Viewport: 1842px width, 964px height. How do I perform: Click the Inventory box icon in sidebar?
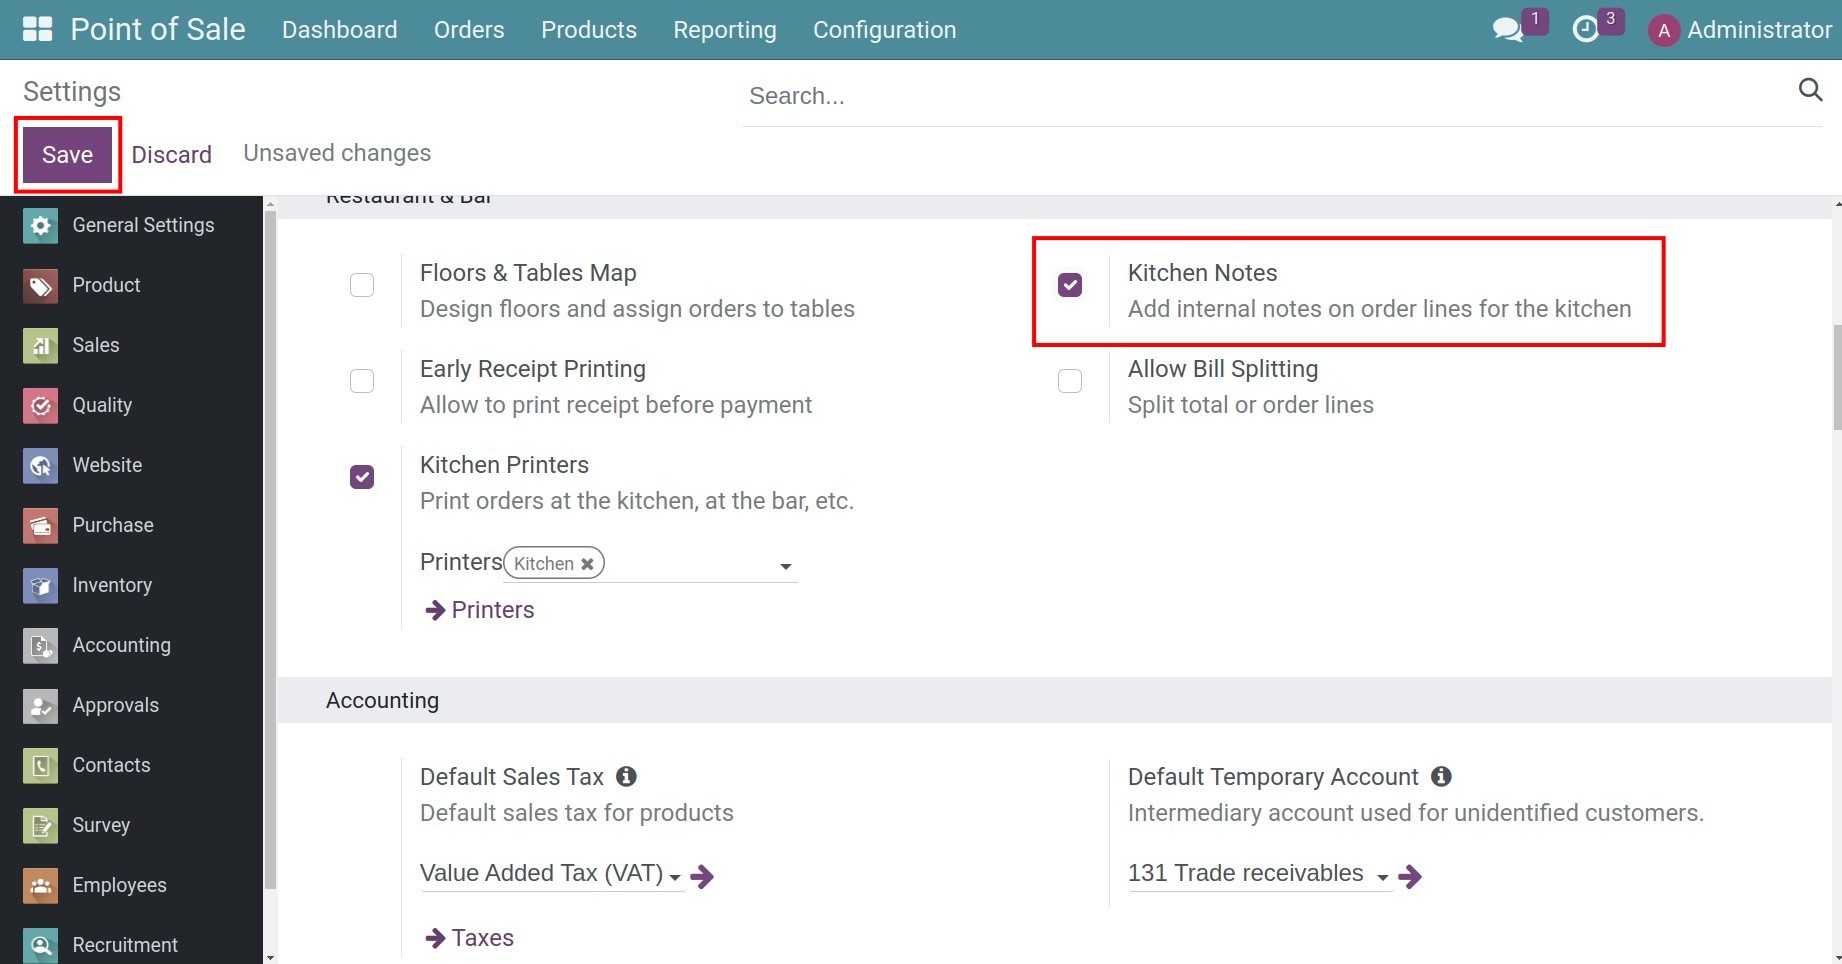(x=40, y=585)
